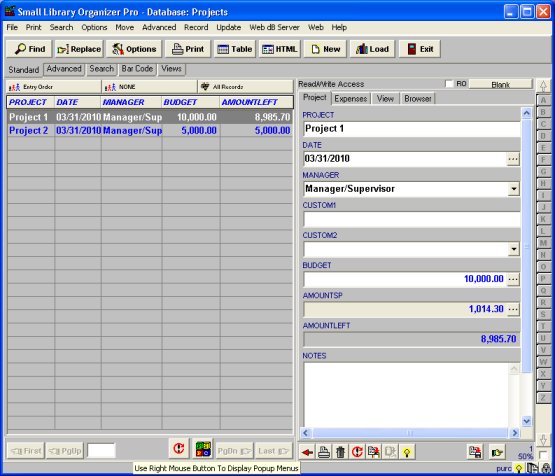Click the down arrow below alphabet index
This screenshot has width=555, height=476.
point(543,440)
